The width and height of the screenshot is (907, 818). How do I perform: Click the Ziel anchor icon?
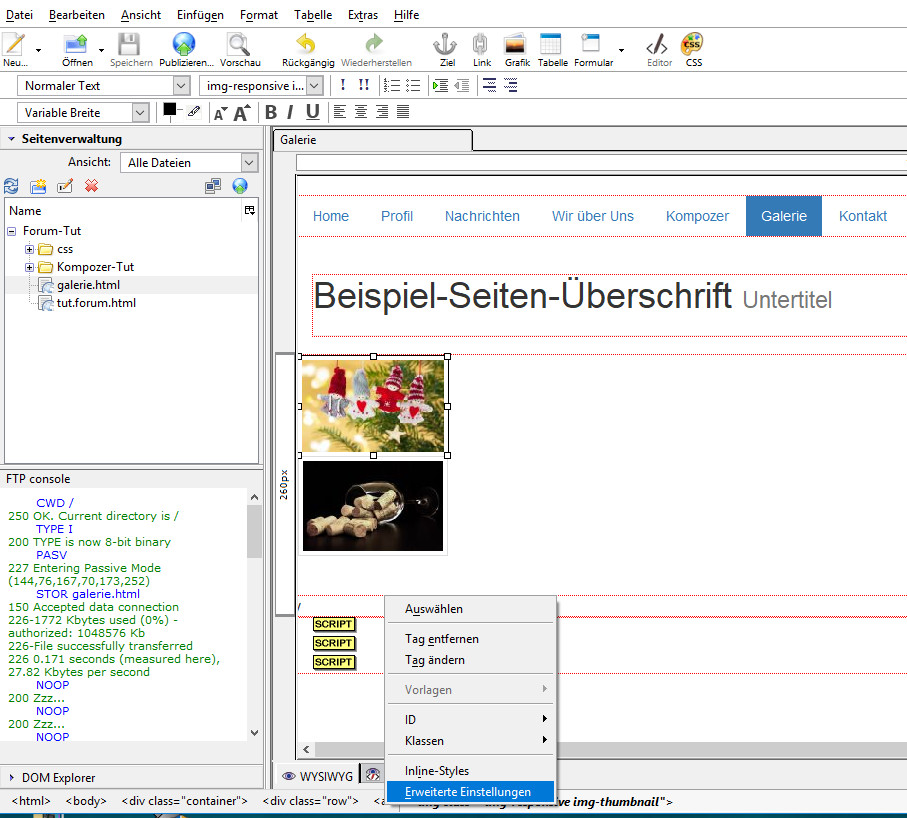[x=445, y=45]
